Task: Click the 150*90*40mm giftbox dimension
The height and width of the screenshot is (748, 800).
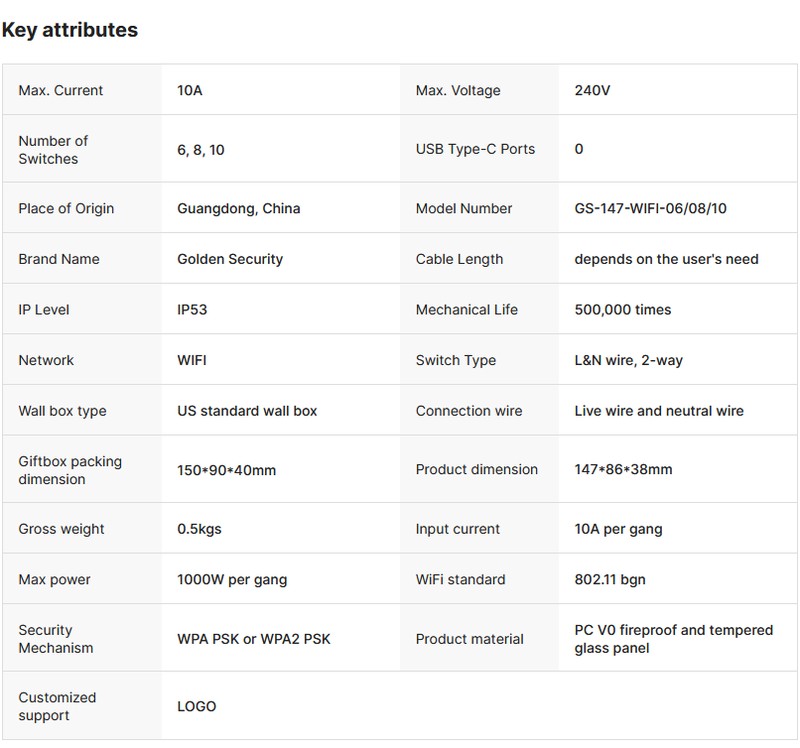Action: (226, 470)
